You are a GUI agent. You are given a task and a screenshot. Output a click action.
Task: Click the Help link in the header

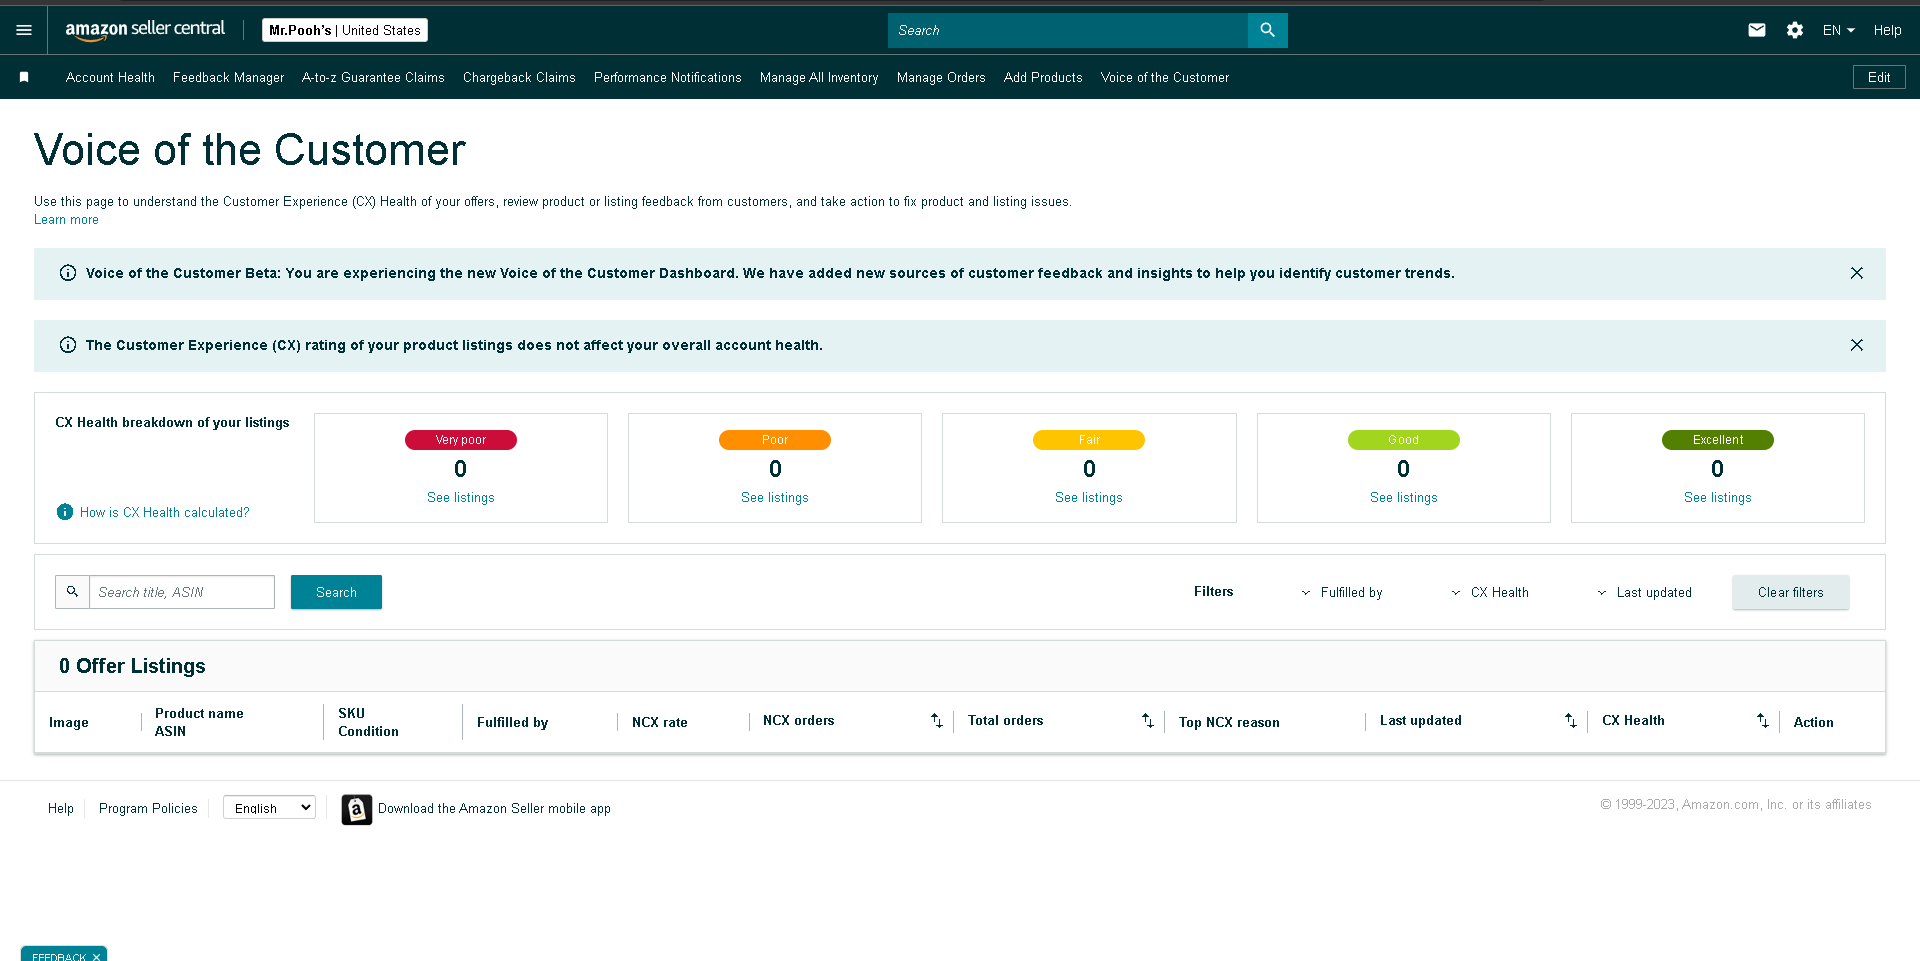(x=1887, y=30)
